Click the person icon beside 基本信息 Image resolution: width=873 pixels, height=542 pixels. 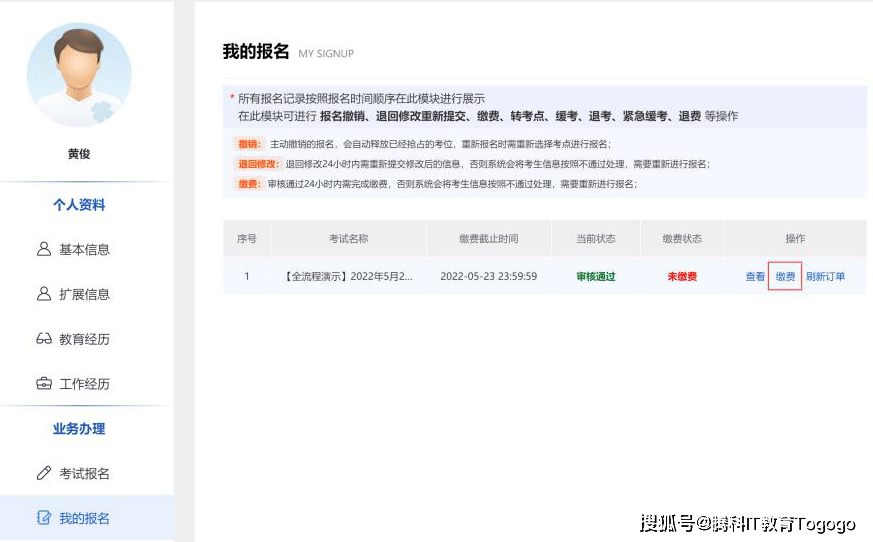tap(43, 249)
